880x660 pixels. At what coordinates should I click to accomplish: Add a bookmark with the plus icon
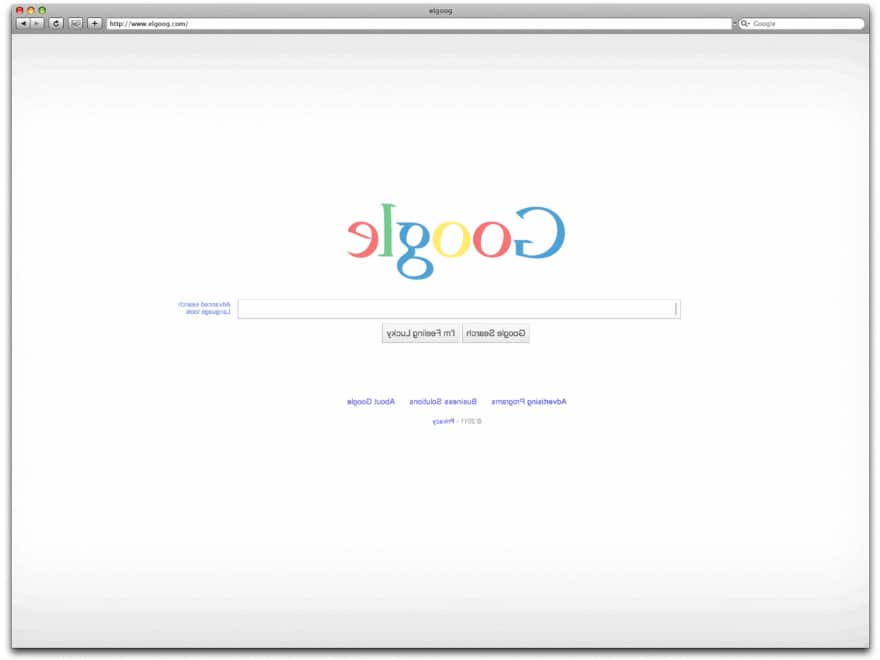(94, 24)
